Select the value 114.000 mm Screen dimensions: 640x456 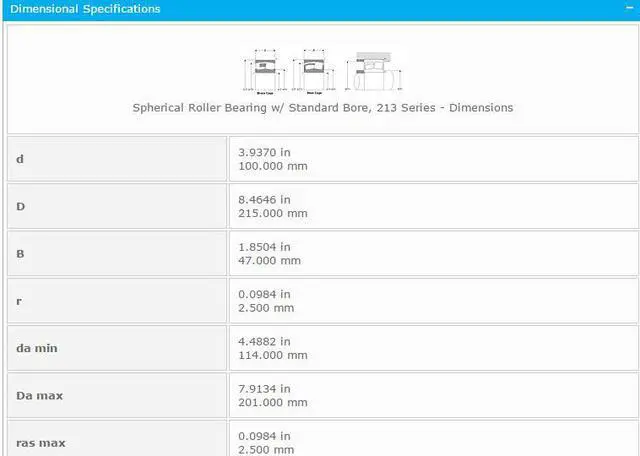pos(273,356)
